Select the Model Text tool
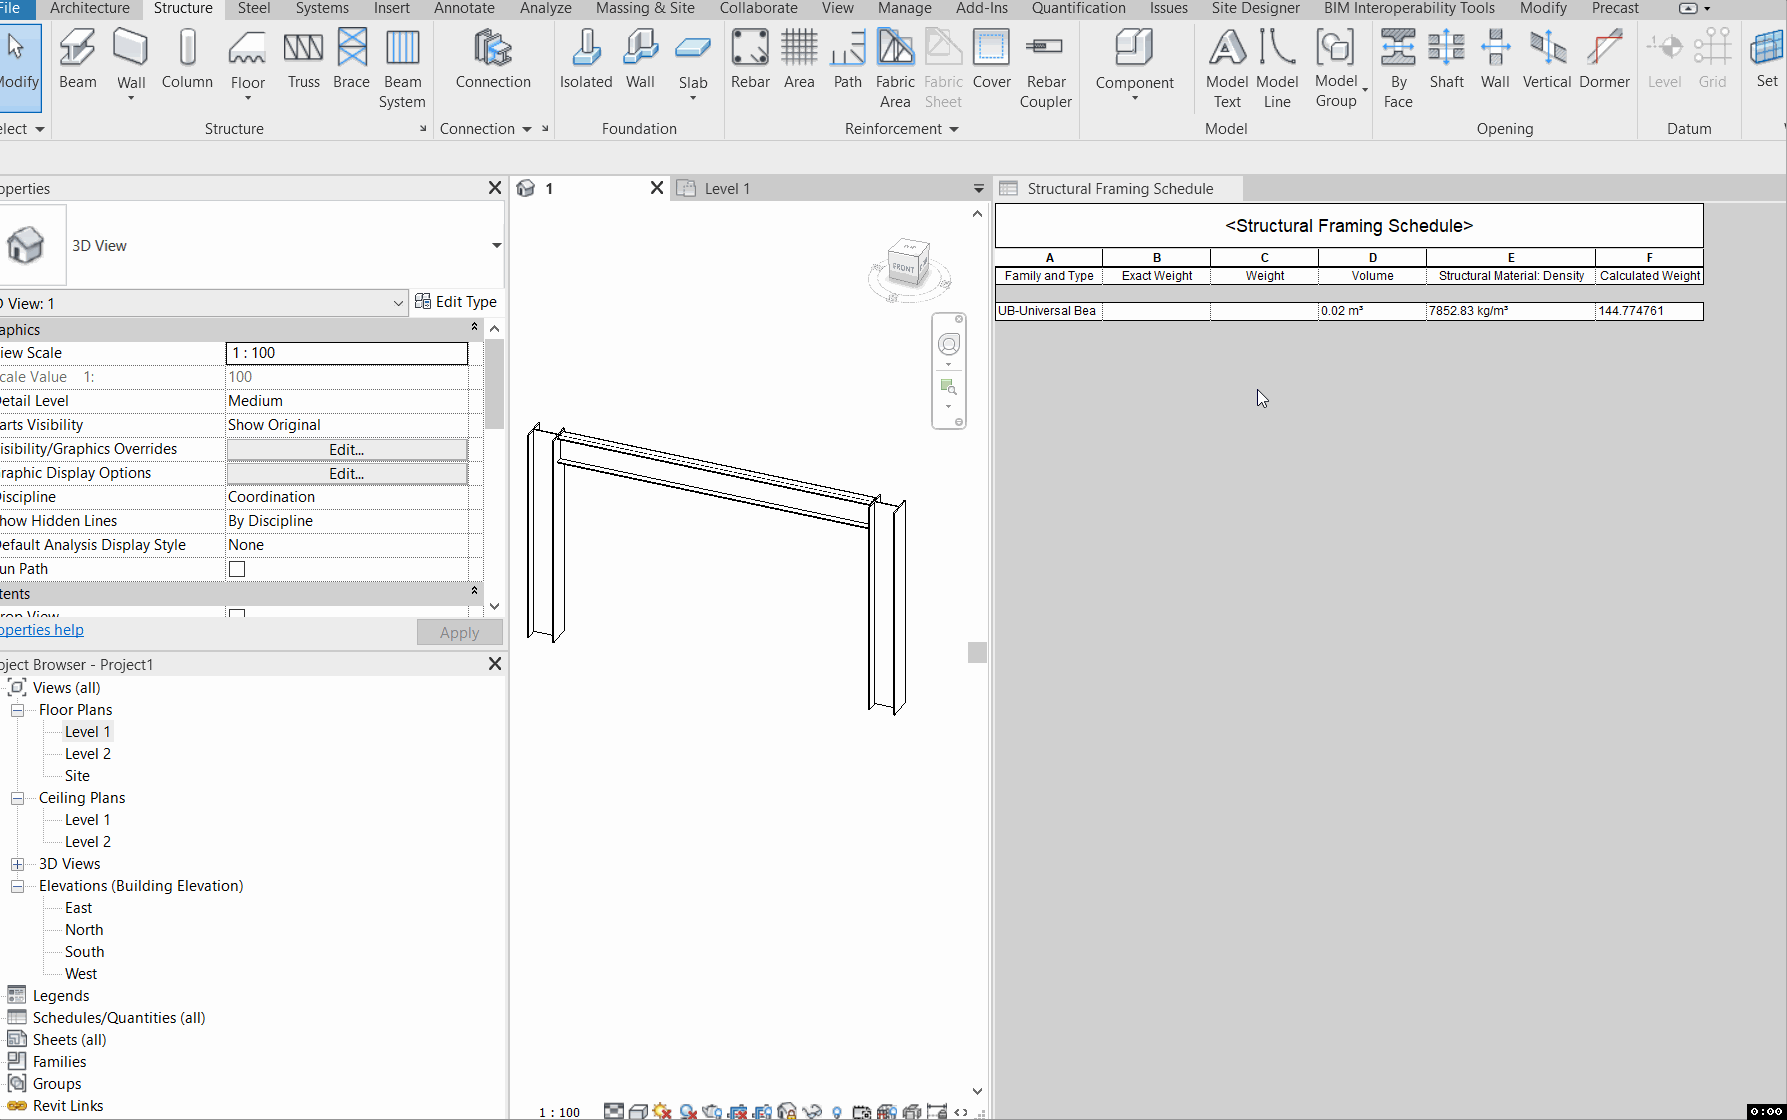This screenshot has width=1787, height=1120. 1226,67
